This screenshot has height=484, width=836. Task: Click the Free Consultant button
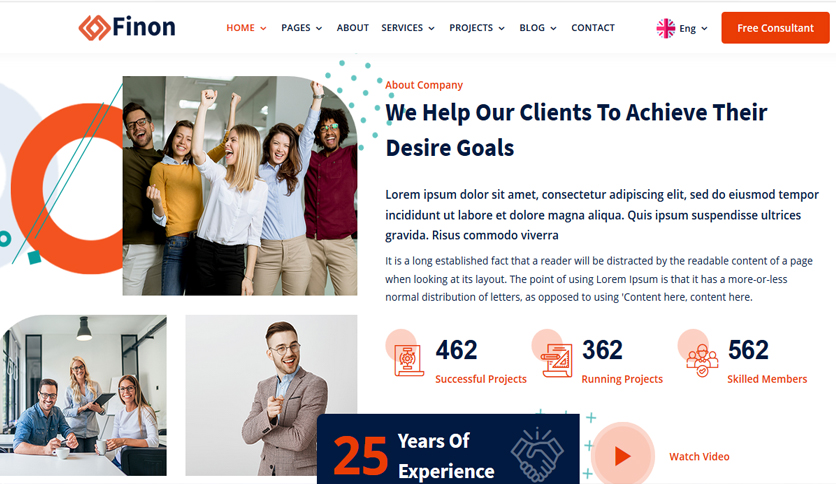[775, 28]
